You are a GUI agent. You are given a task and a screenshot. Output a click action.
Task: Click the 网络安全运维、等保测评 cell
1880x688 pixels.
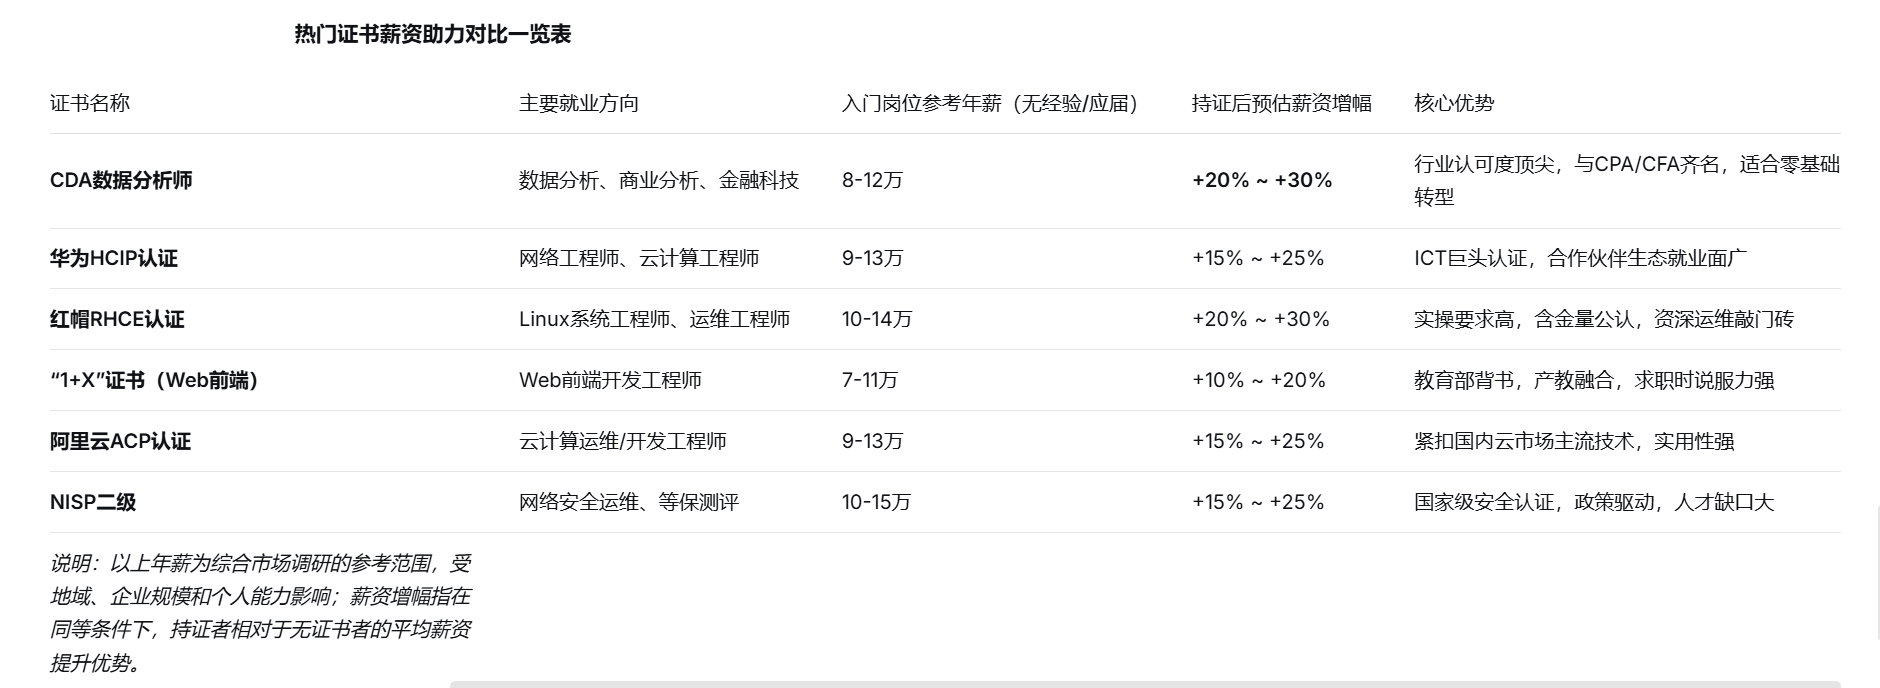point(628,502)
